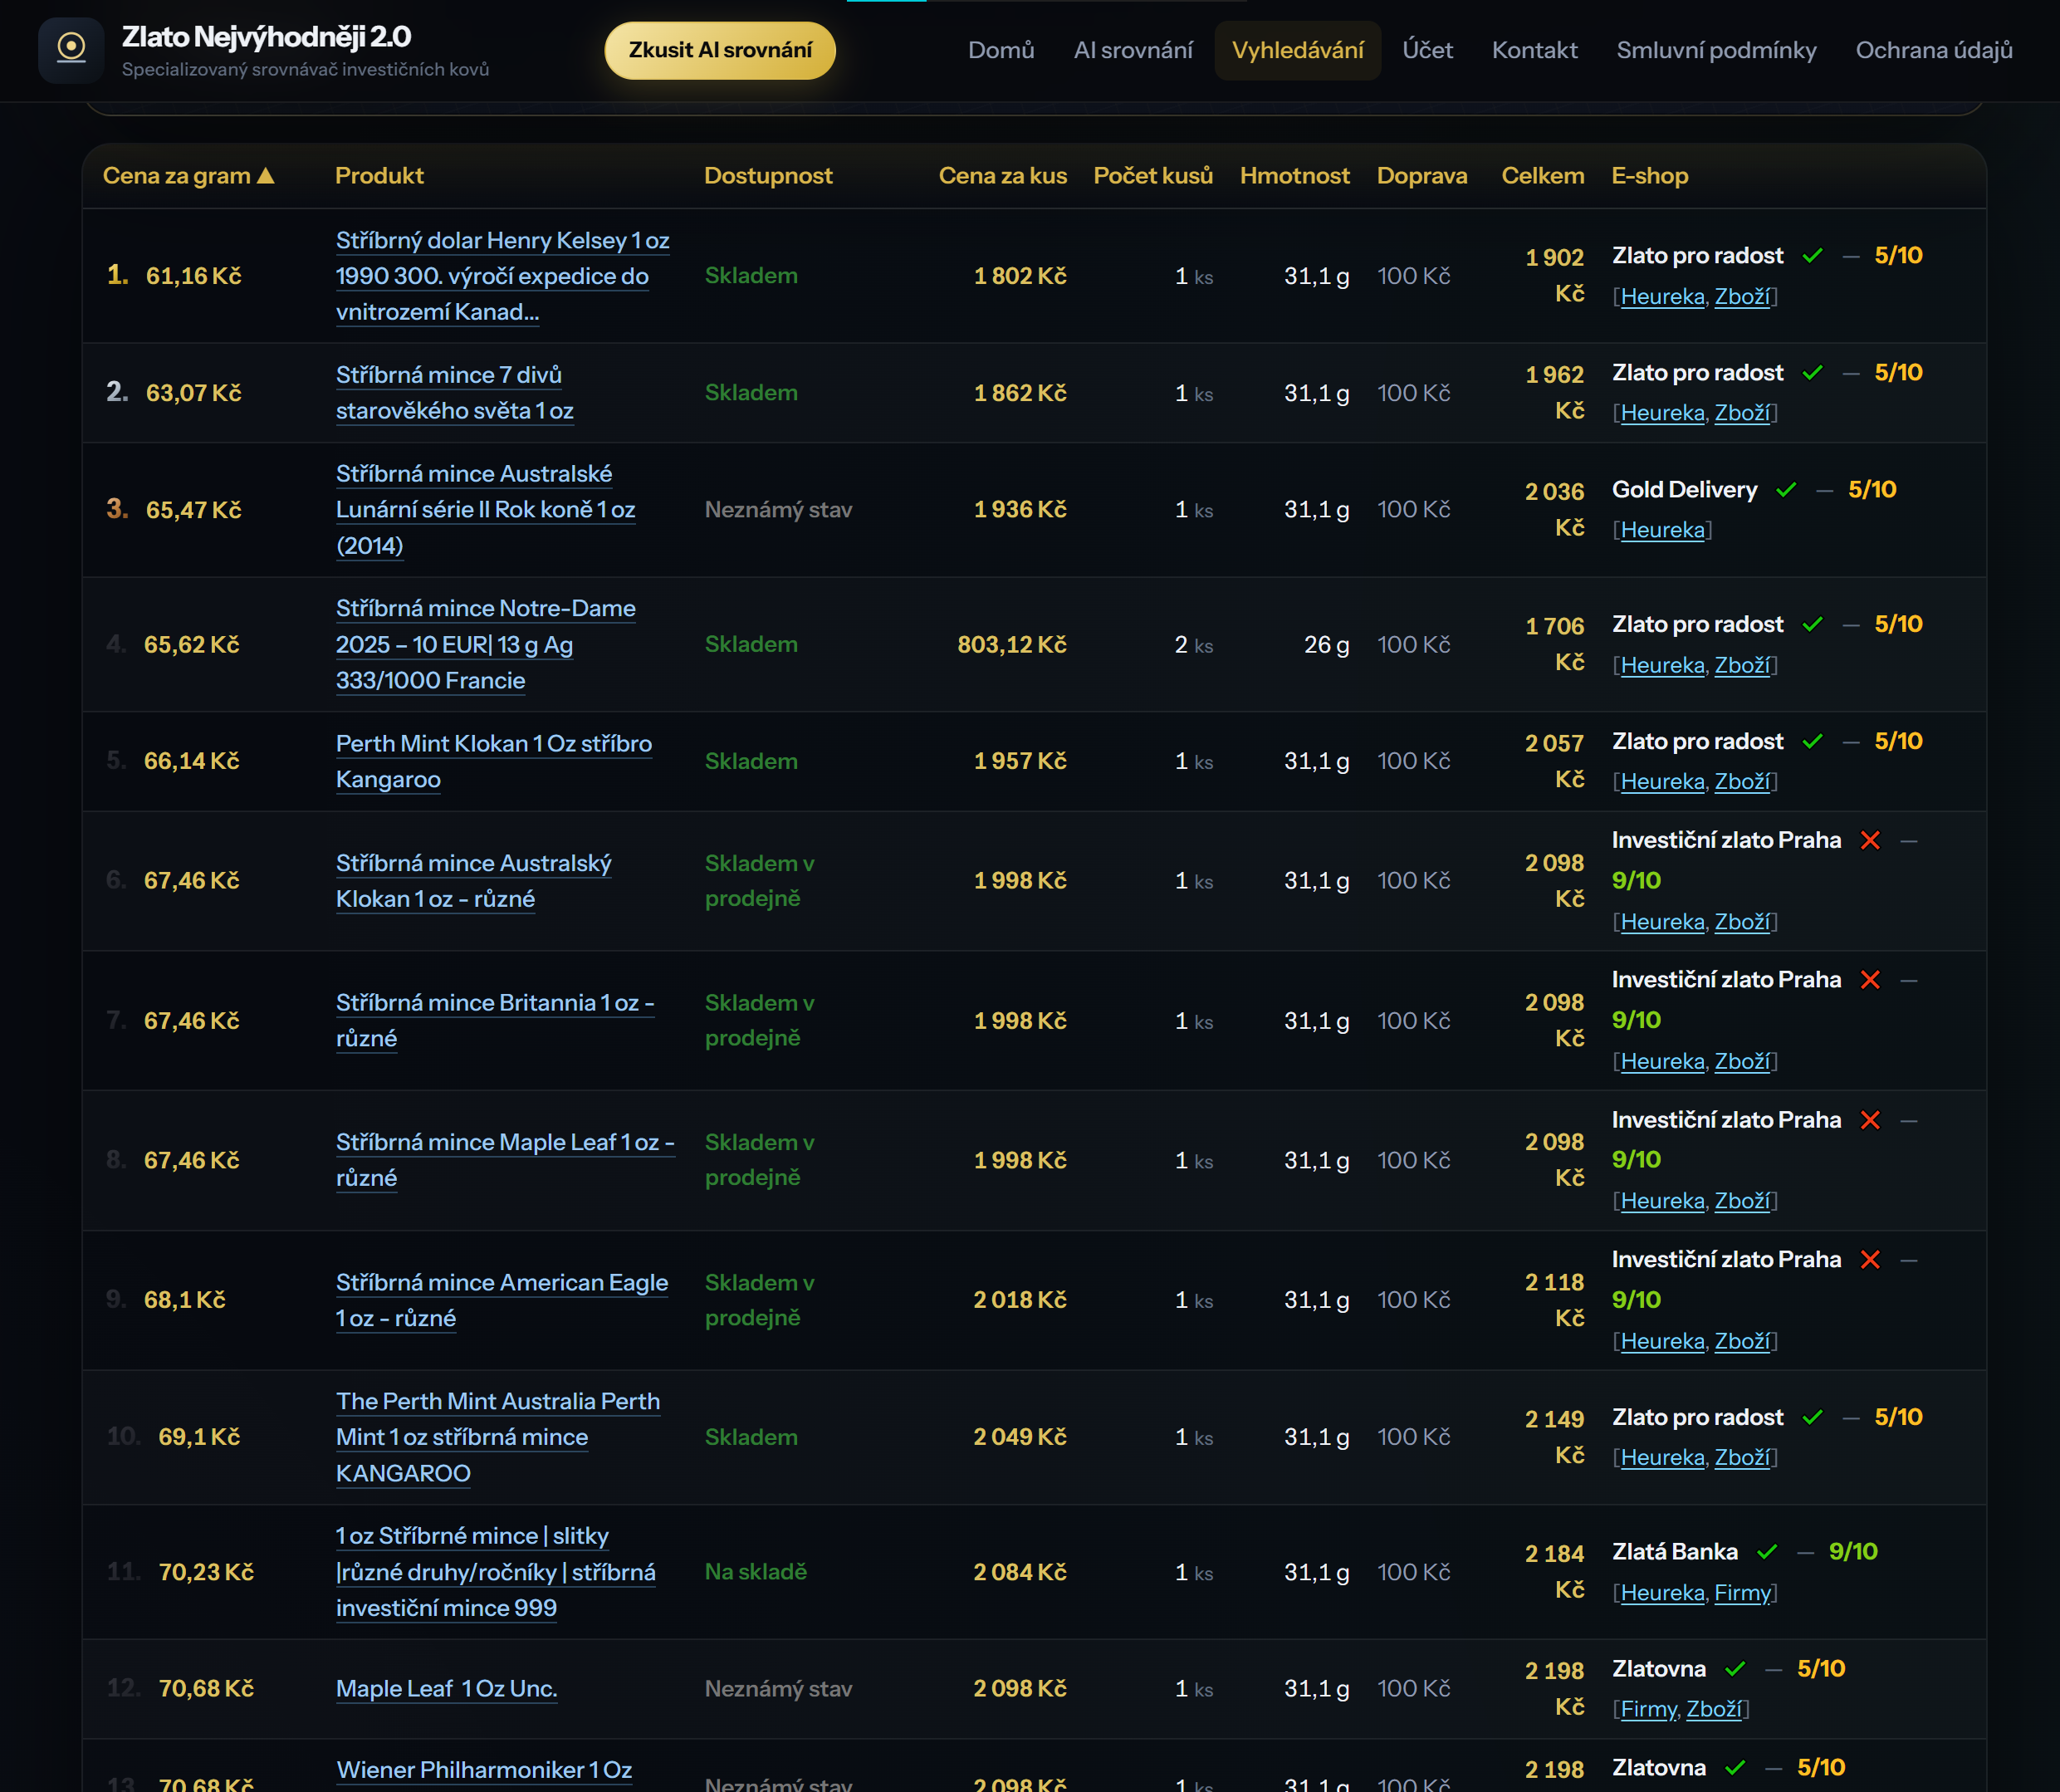The image size is (2060, 1792).
Task: Click the Zboží link in the Henry Kelsey row
Action: [1742, 297]
